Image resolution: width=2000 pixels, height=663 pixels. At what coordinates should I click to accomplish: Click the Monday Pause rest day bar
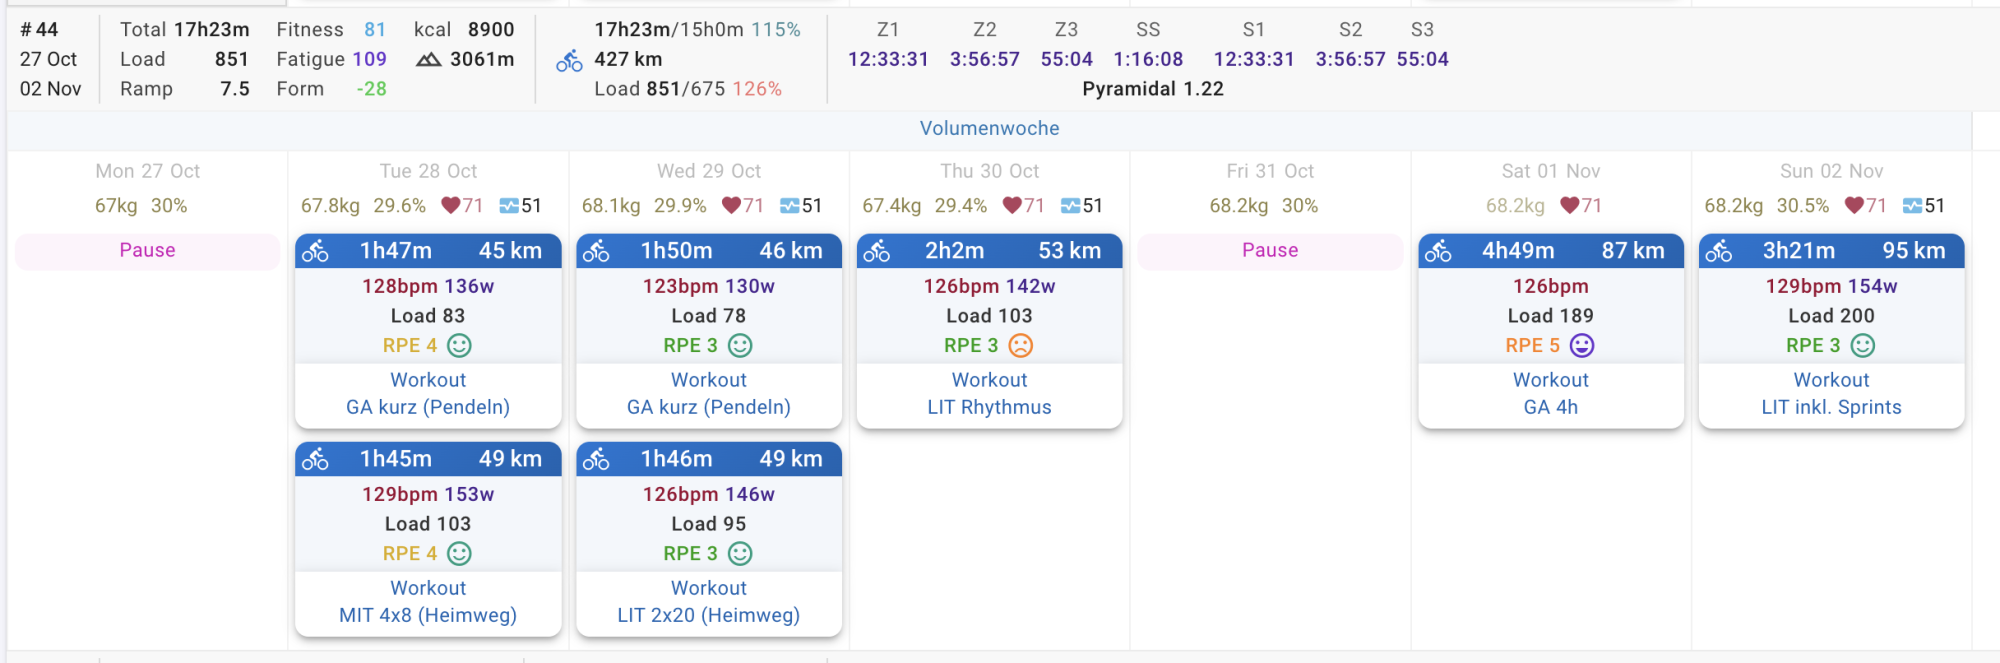click(147, 250)
